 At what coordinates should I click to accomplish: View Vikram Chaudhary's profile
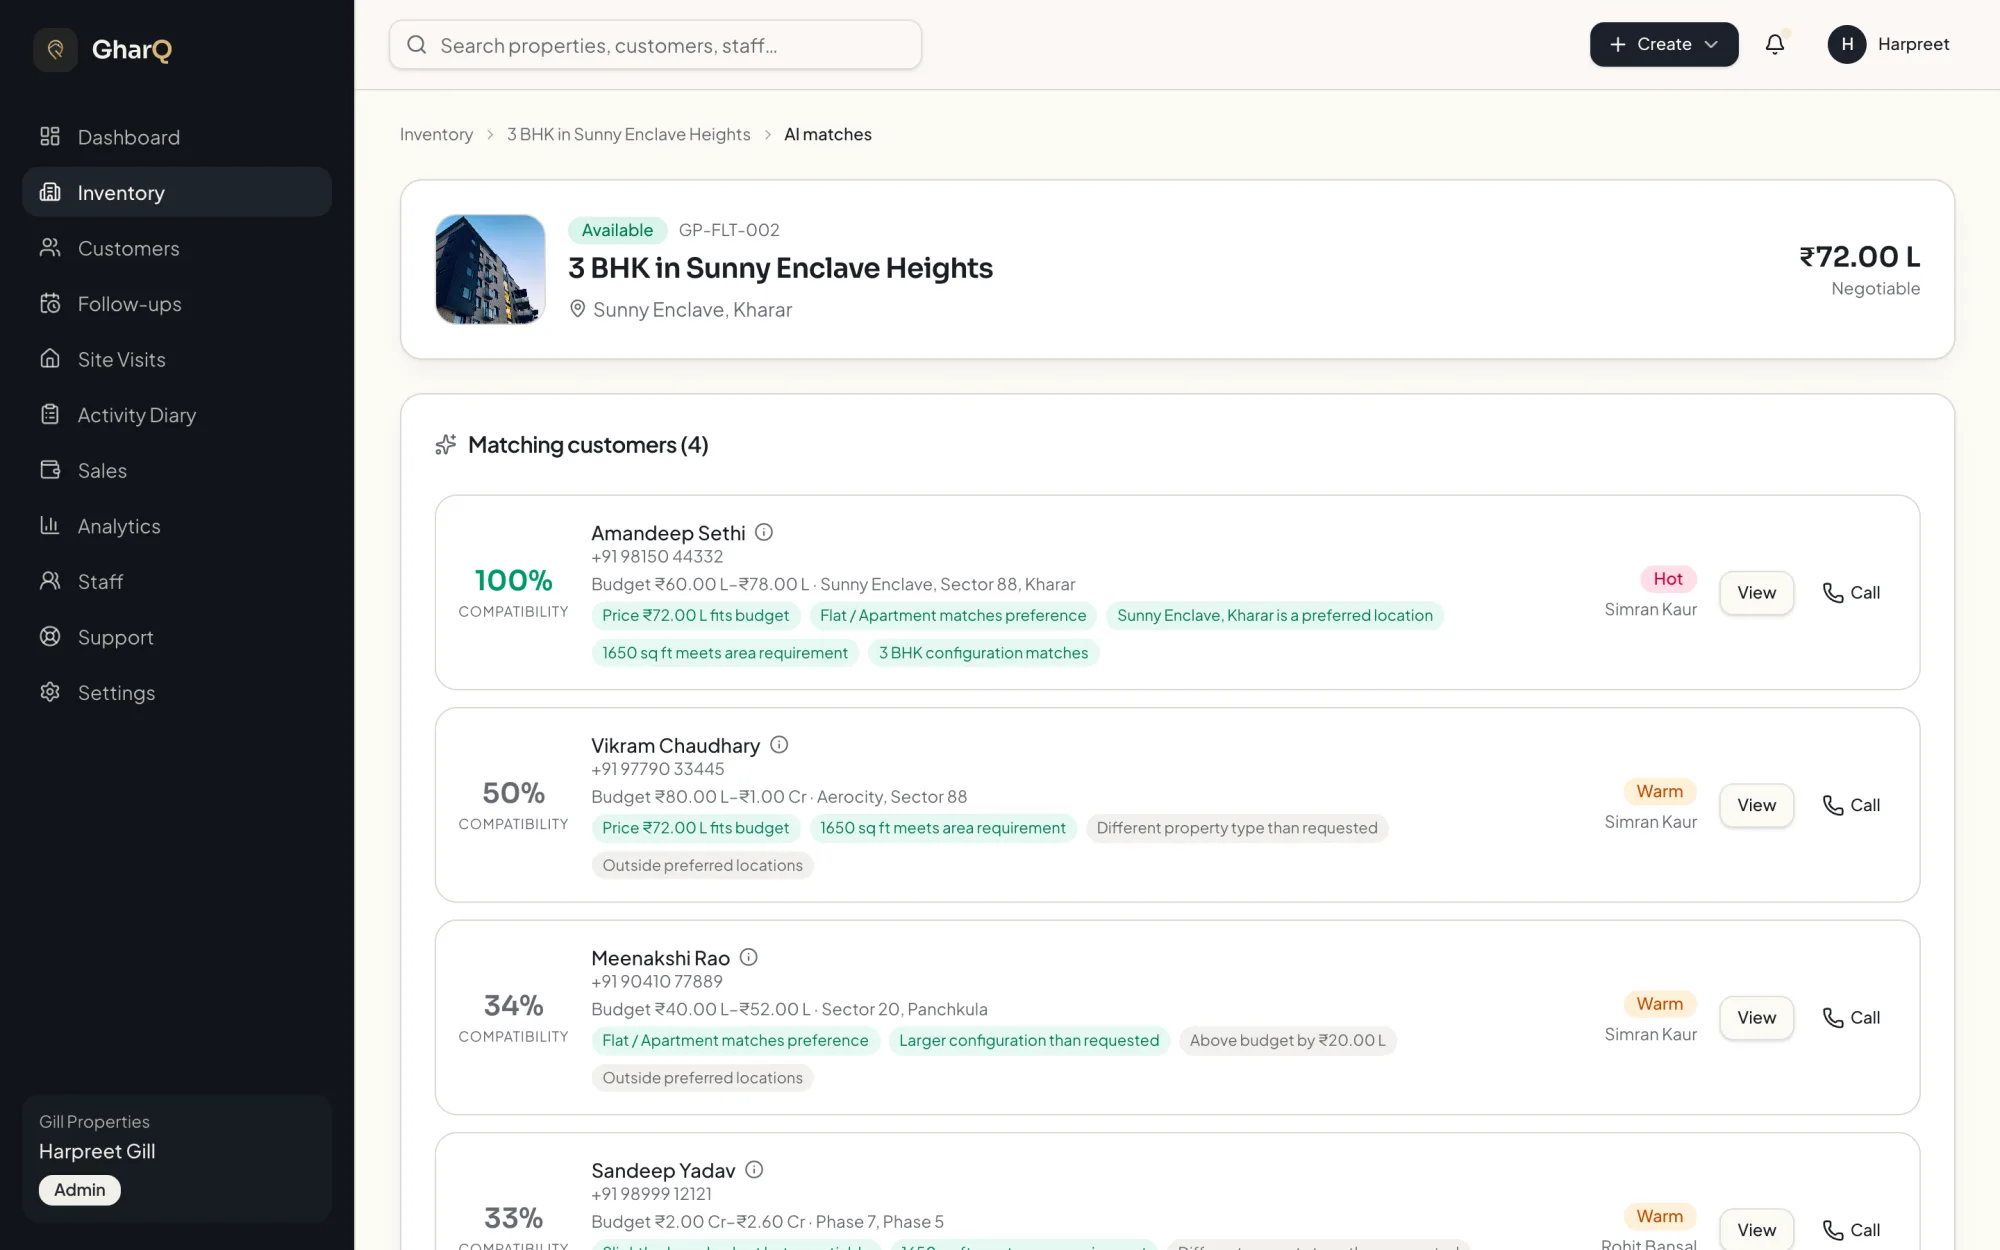[1756, 805]
